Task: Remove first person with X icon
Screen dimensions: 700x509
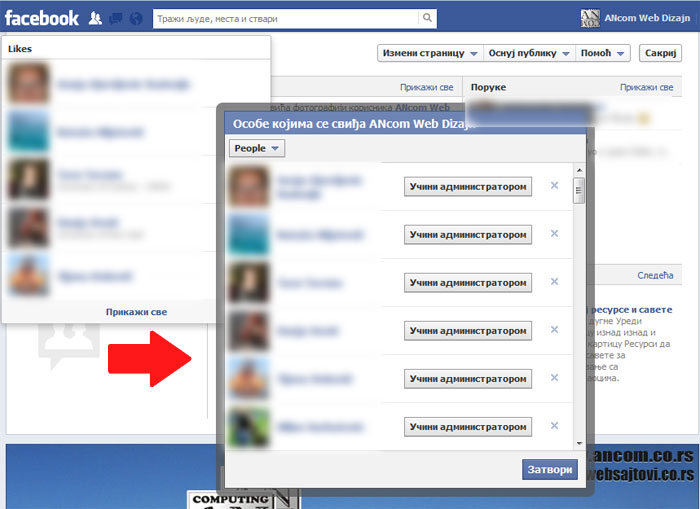Action: click(554, 185)
